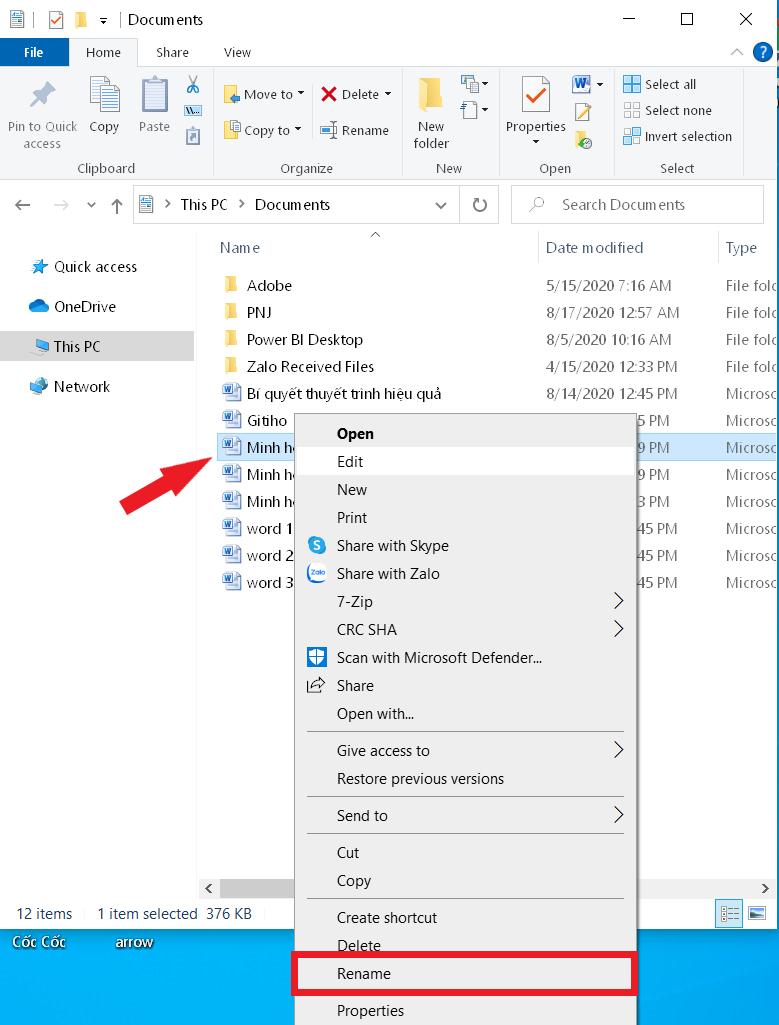Open Customize Quick Access Toolbar dropdown
The image size is (779, 1025).
tap(103, 20)
